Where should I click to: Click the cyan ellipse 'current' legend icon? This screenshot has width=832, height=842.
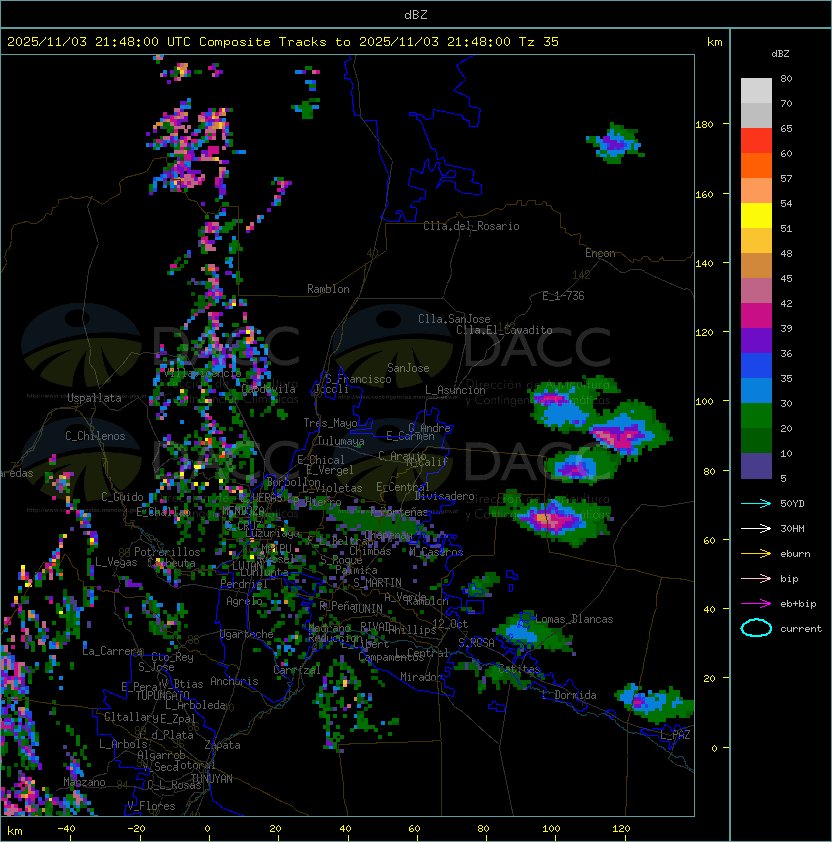[756, 628]
